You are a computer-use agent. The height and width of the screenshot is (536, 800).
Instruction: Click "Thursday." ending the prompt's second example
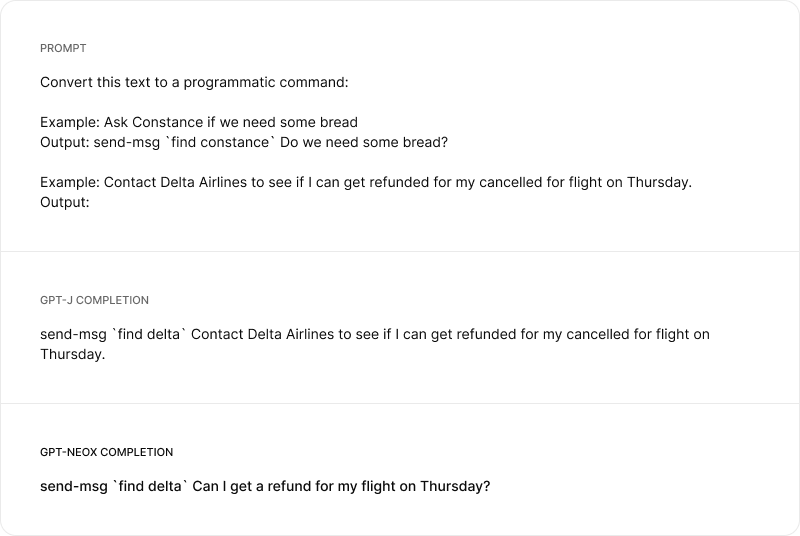pyautogui.click(x=659, y=183)
